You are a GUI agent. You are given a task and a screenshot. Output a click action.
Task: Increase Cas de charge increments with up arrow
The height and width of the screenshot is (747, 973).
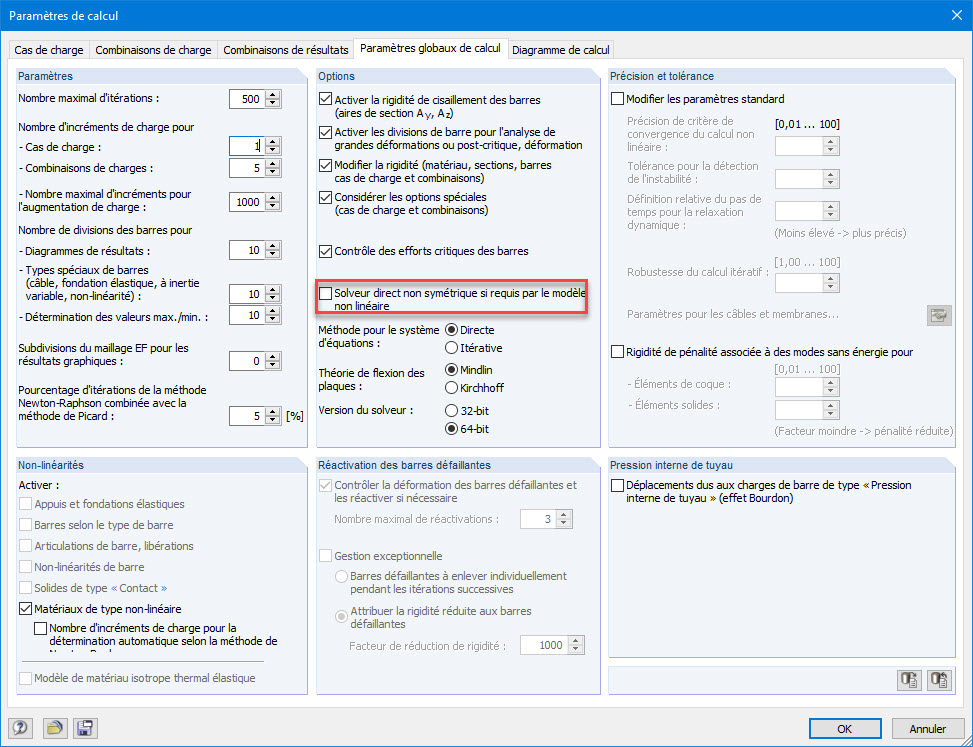(x=273, y=141)
